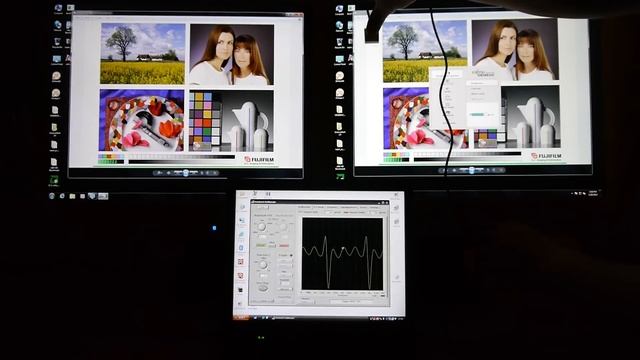Click lower rotary knob in bottom monitor app
Screen dimensions: 640x360
(263, 265)
